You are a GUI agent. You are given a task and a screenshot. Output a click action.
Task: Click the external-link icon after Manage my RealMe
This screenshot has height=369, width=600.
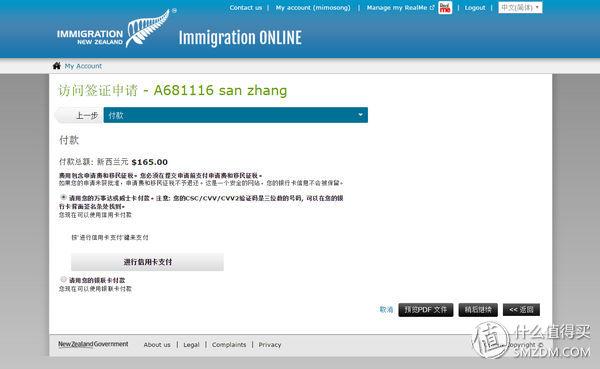click(432, 8)
